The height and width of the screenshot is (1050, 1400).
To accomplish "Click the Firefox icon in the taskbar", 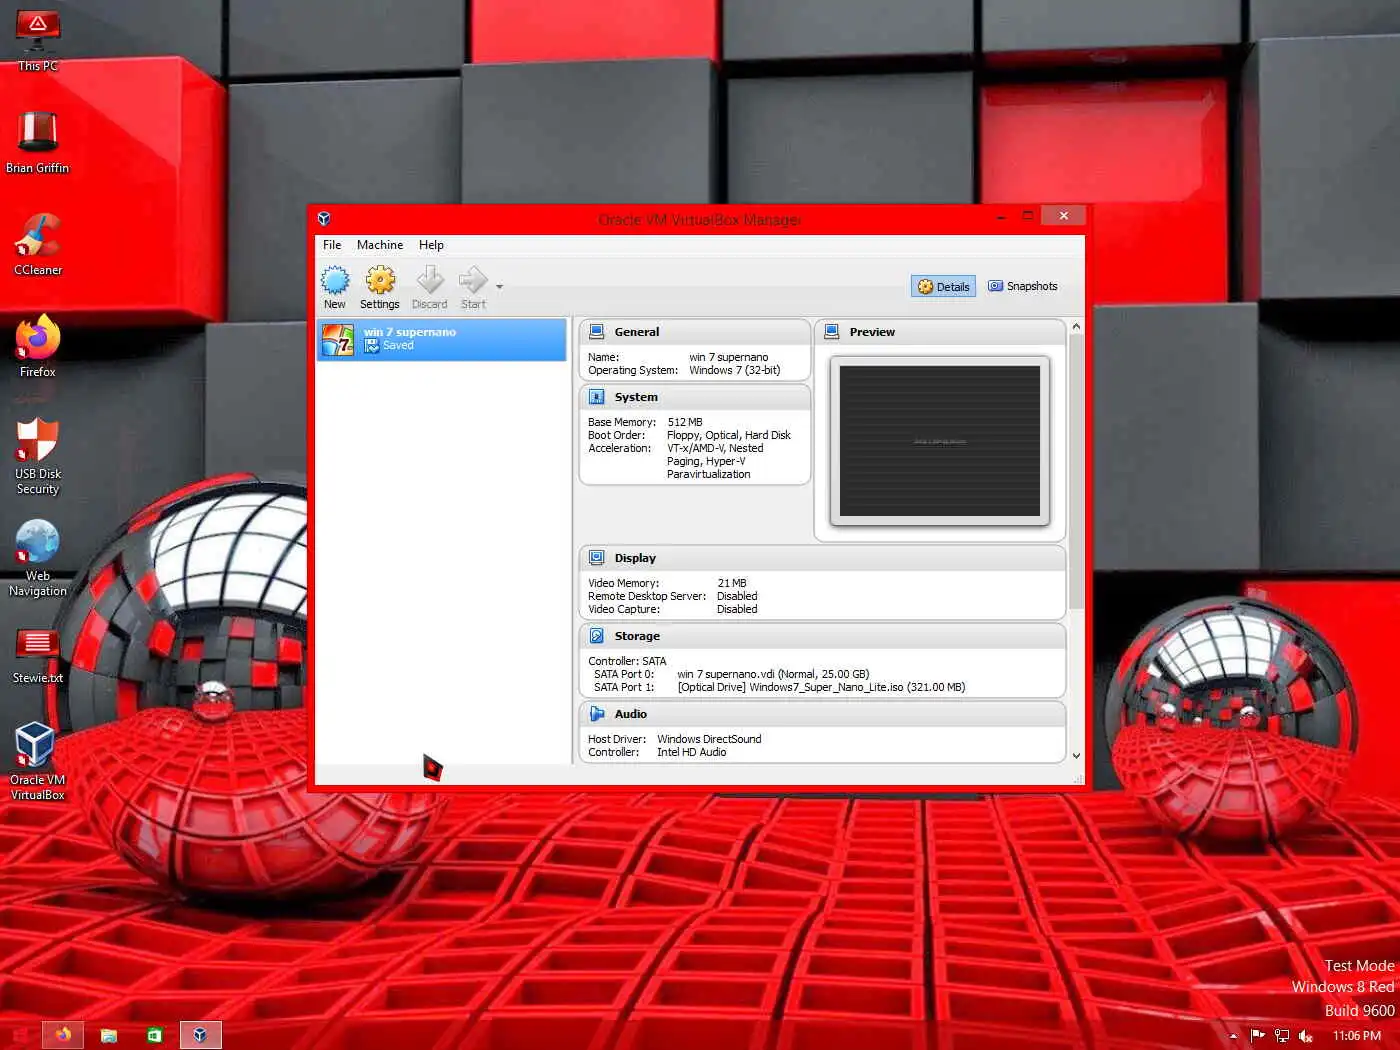I will pos(63,1035).
